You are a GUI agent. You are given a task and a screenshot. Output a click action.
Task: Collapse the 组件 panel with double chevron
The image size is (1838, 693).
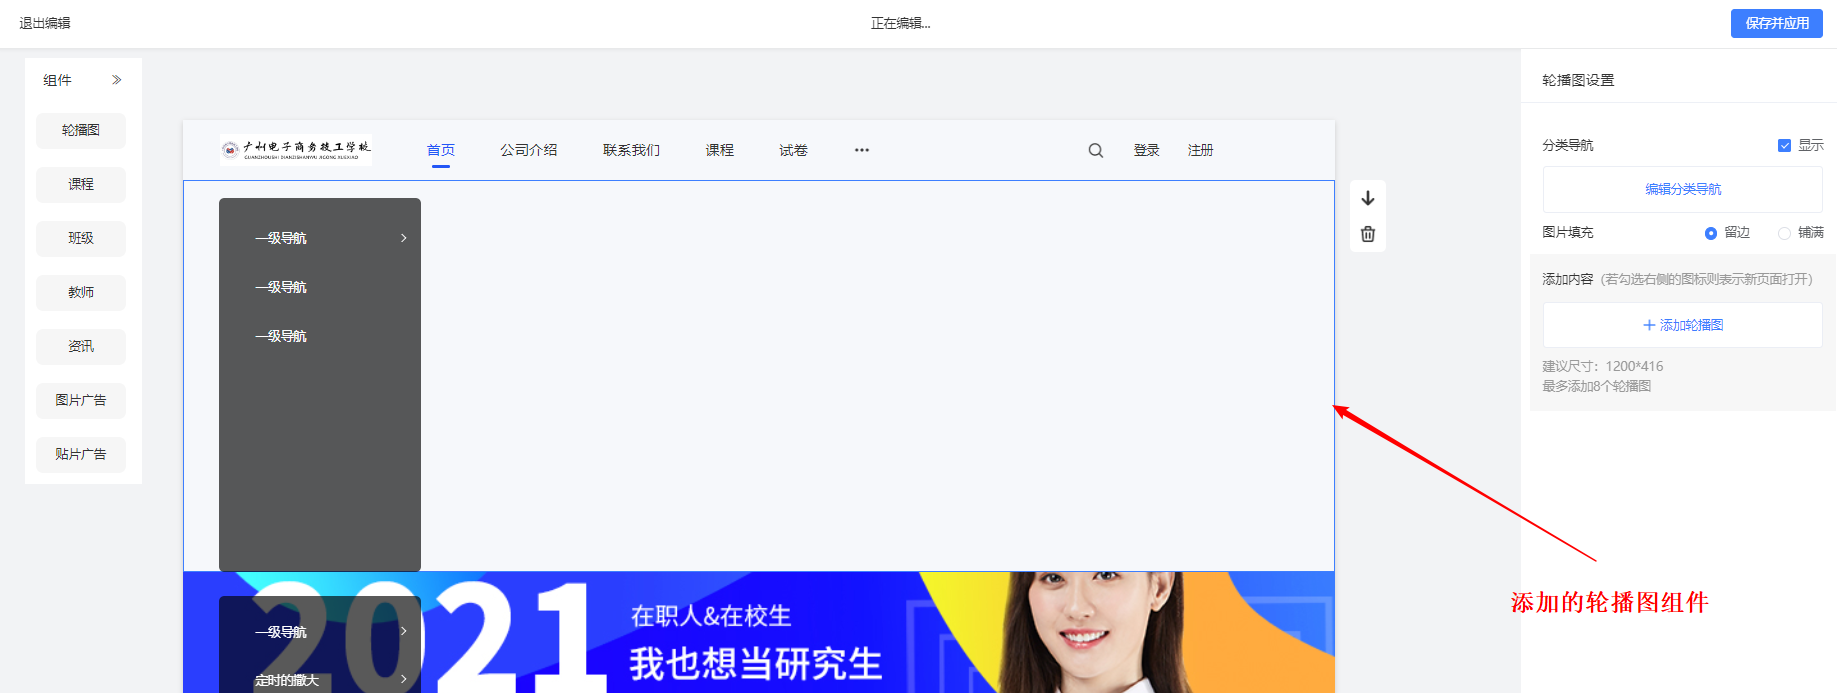[x=117, y=80]
